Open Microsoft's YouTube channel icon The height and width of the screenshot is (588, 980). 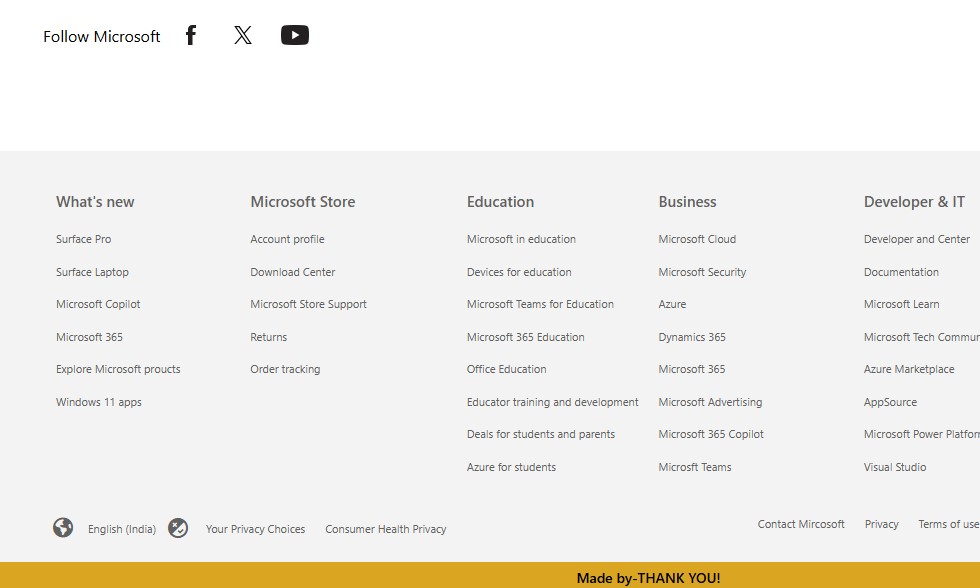pyautogui.click(x=295, y=35)
